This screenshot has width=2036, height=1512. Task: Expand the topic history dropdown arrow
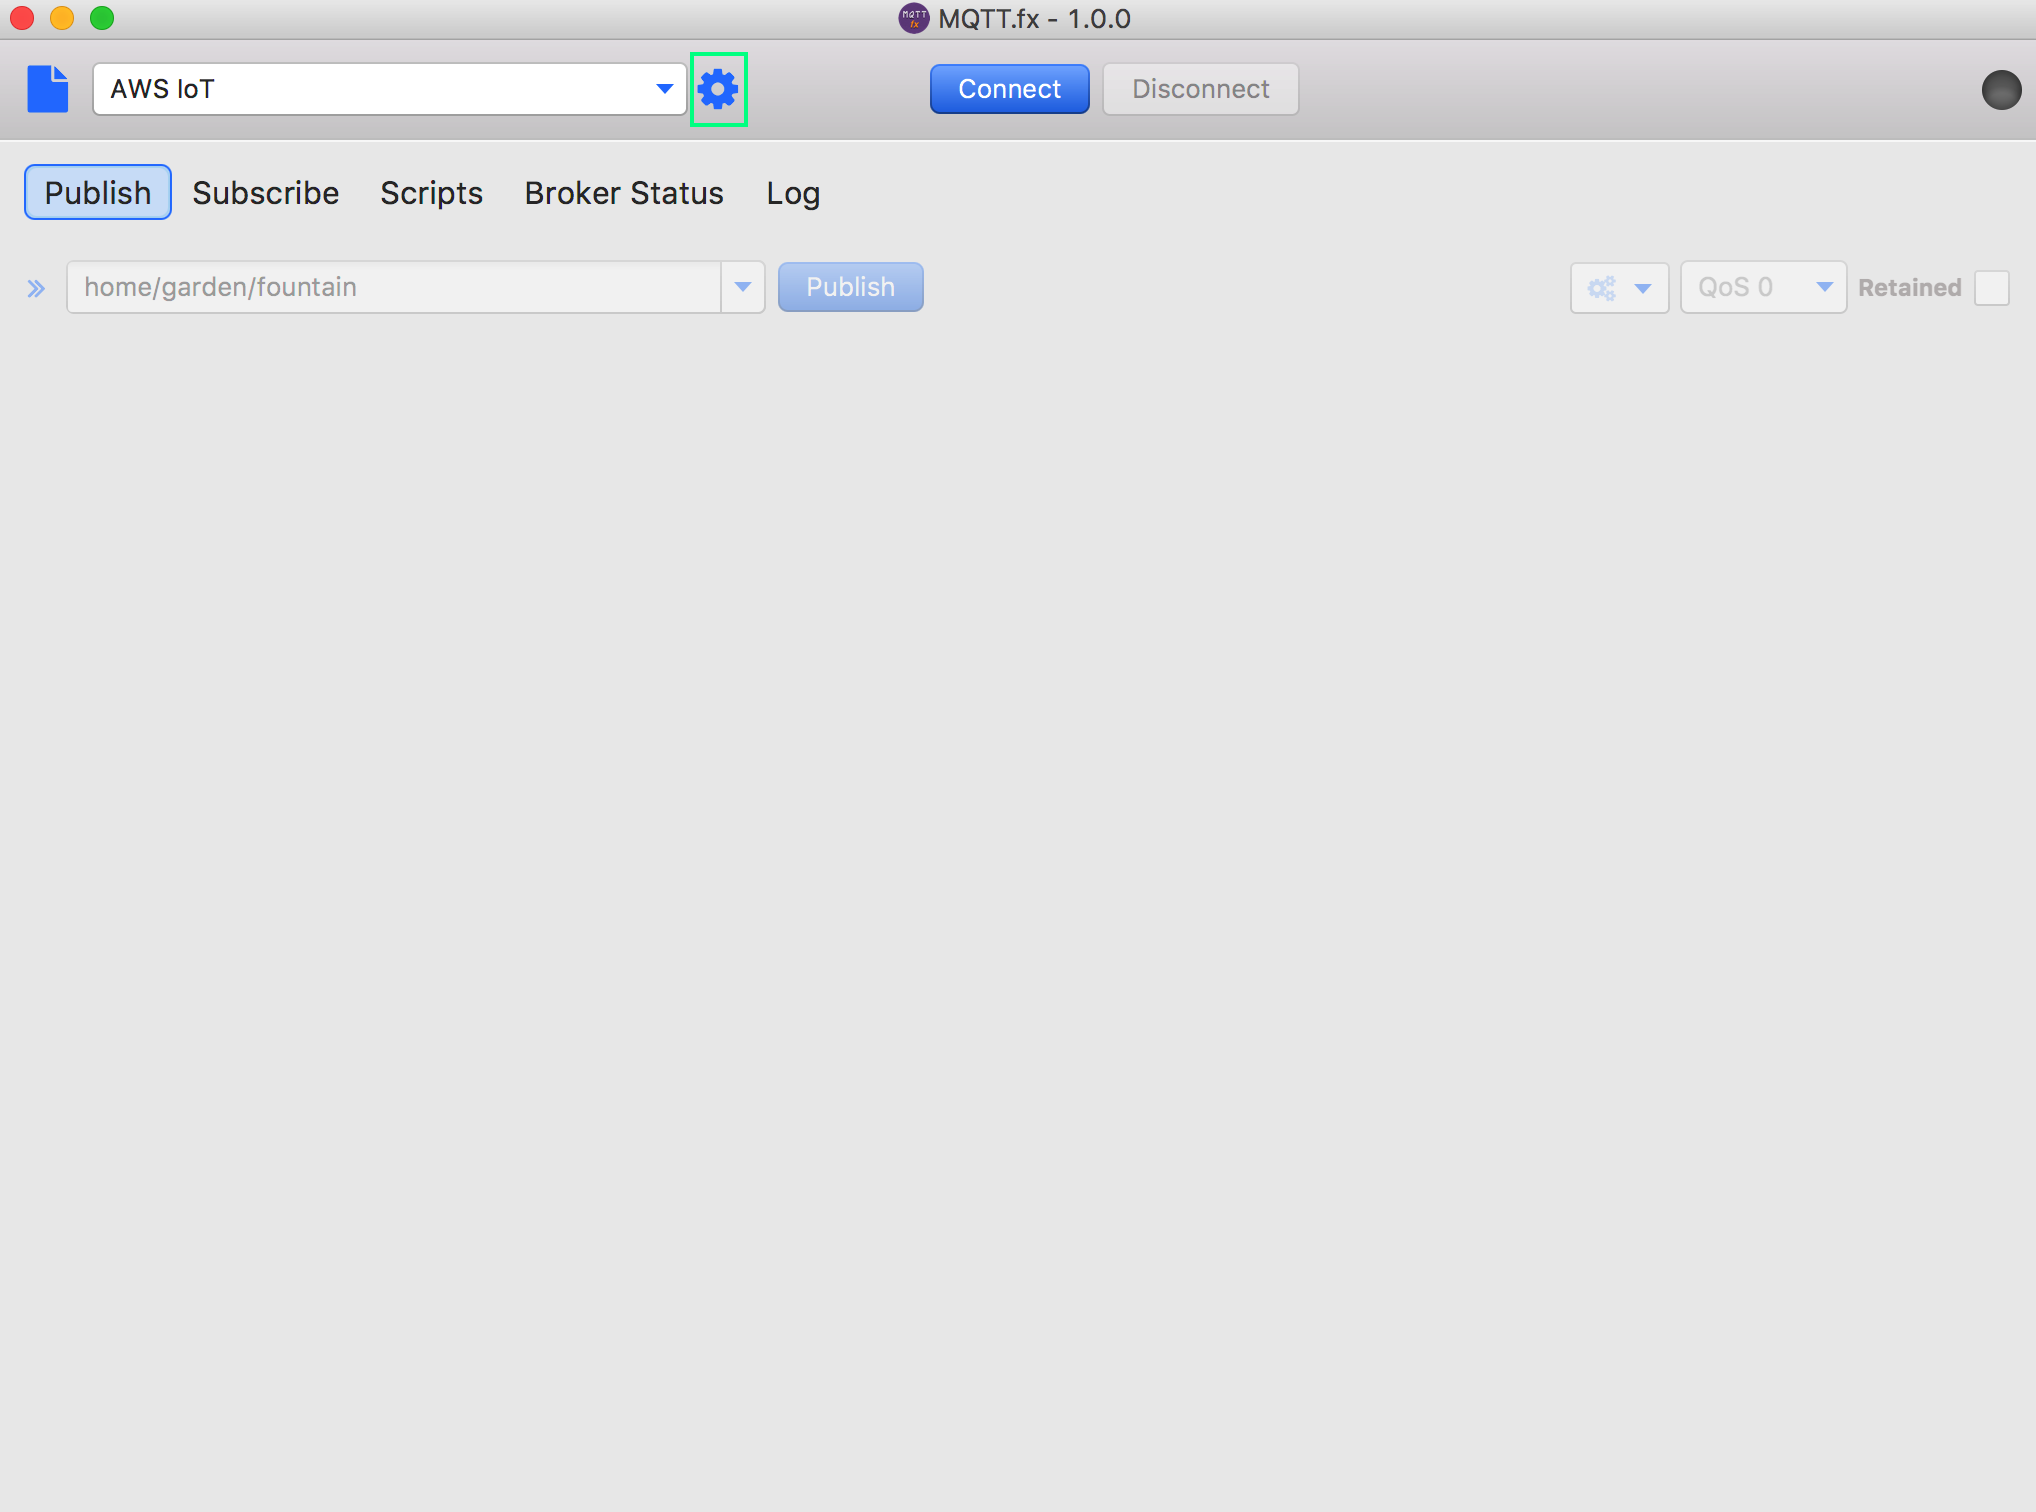743,288
